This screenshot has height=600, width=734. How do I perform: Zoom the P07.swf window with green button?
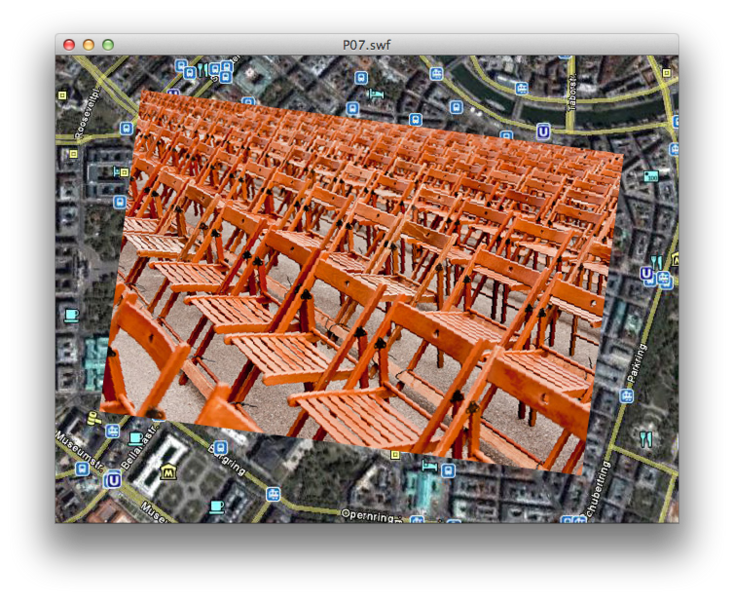point(108,44)
